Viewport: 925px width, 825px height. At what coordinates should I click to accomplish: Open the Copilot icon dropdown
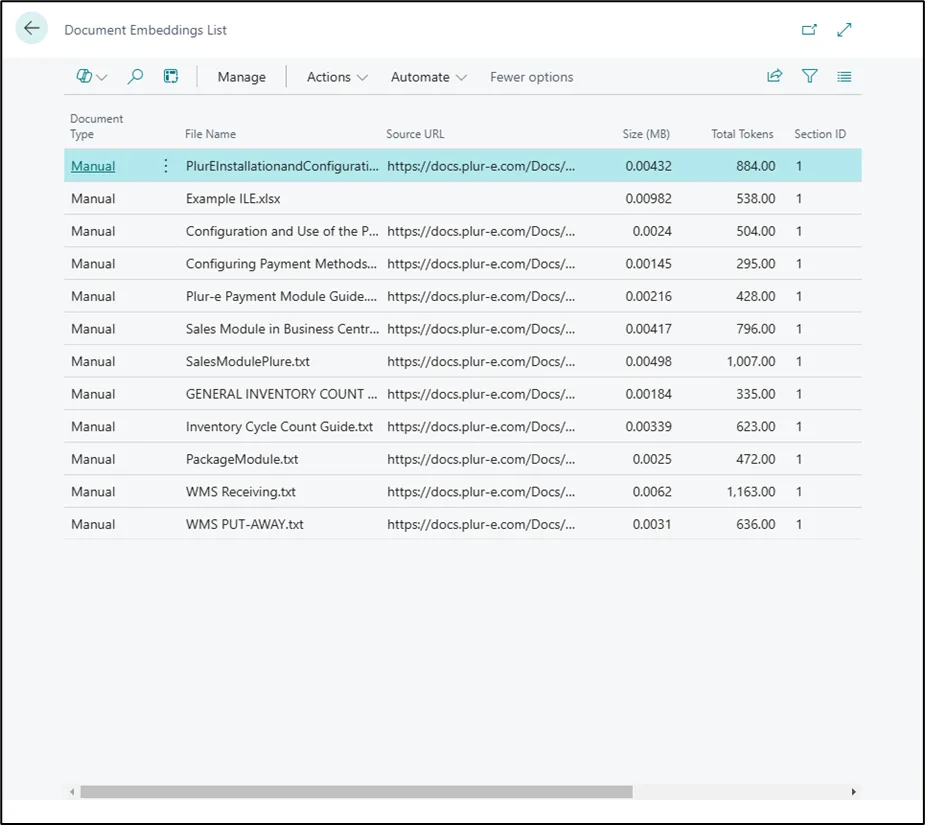[91, 77]
